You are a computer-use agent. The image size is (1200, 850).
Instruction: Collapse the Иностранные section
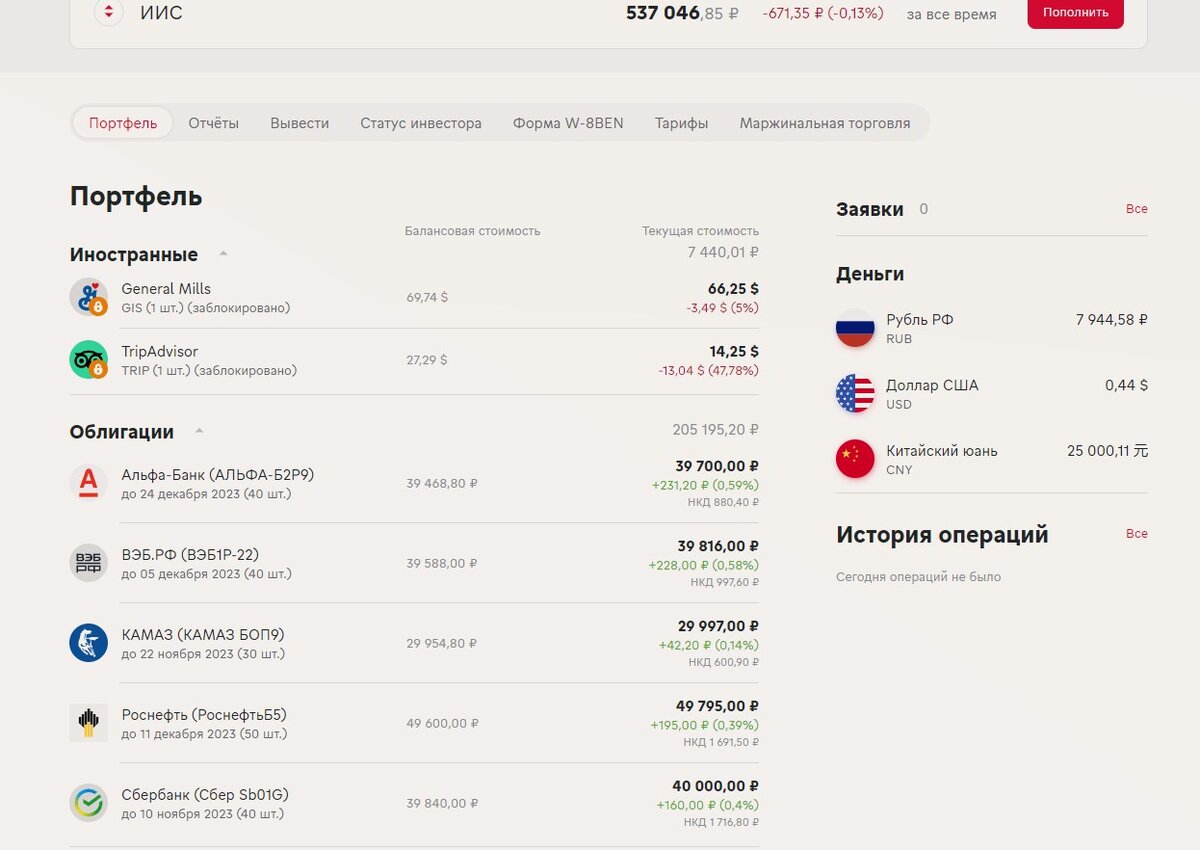coord(223,254)
